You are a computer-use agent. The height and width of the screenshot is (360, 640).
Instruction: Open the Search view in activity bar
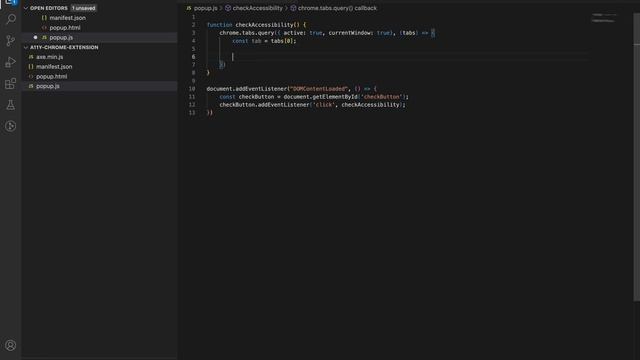11,19
